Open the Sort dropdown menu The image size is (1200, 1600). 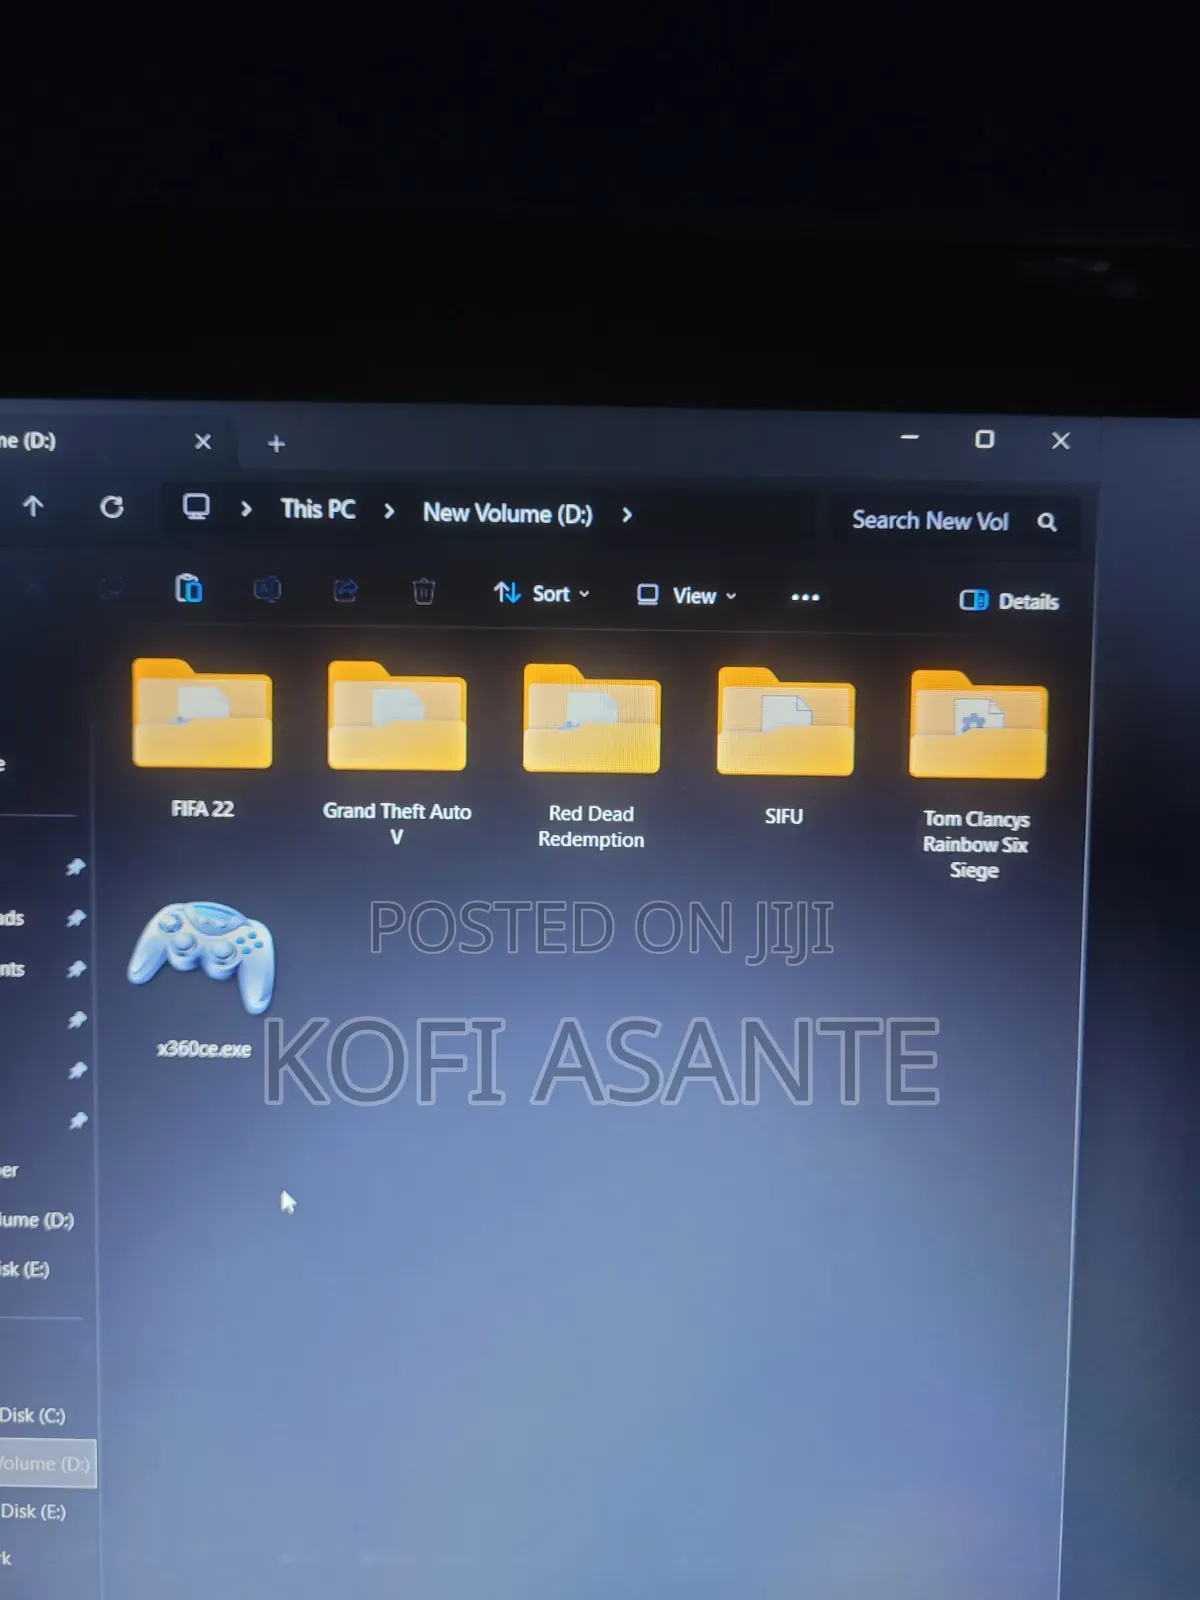[542, 593]
